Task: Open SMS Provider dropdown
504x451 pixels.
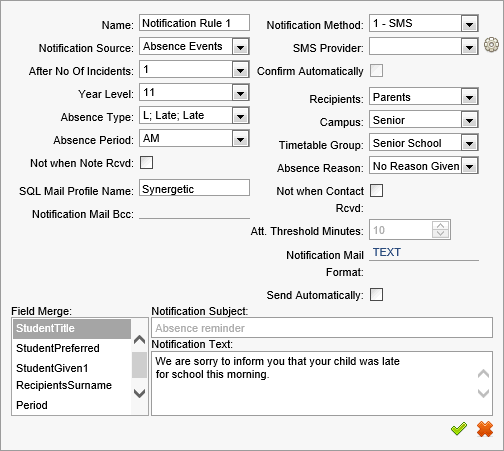Action: 469,47
